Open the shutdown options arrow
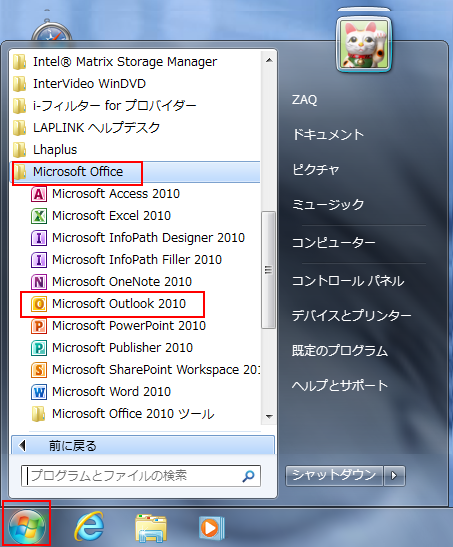This screenshot has height=547, width=453. [394, 475]
